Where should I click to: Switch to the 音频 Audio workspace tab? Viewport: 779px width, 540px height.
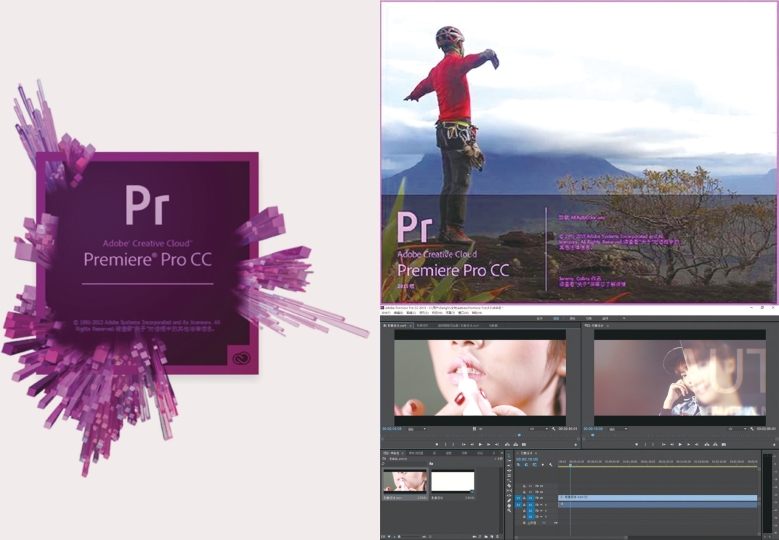(x=605, y=318)
